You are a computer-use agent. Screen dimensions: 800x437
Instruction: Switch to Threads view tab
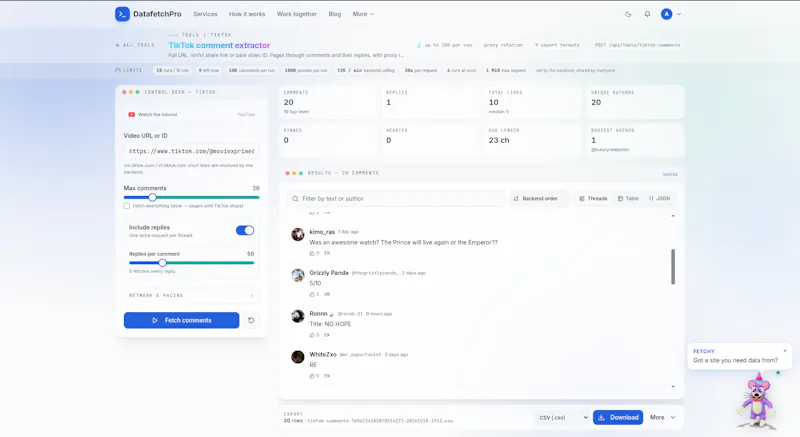(593, 199)
